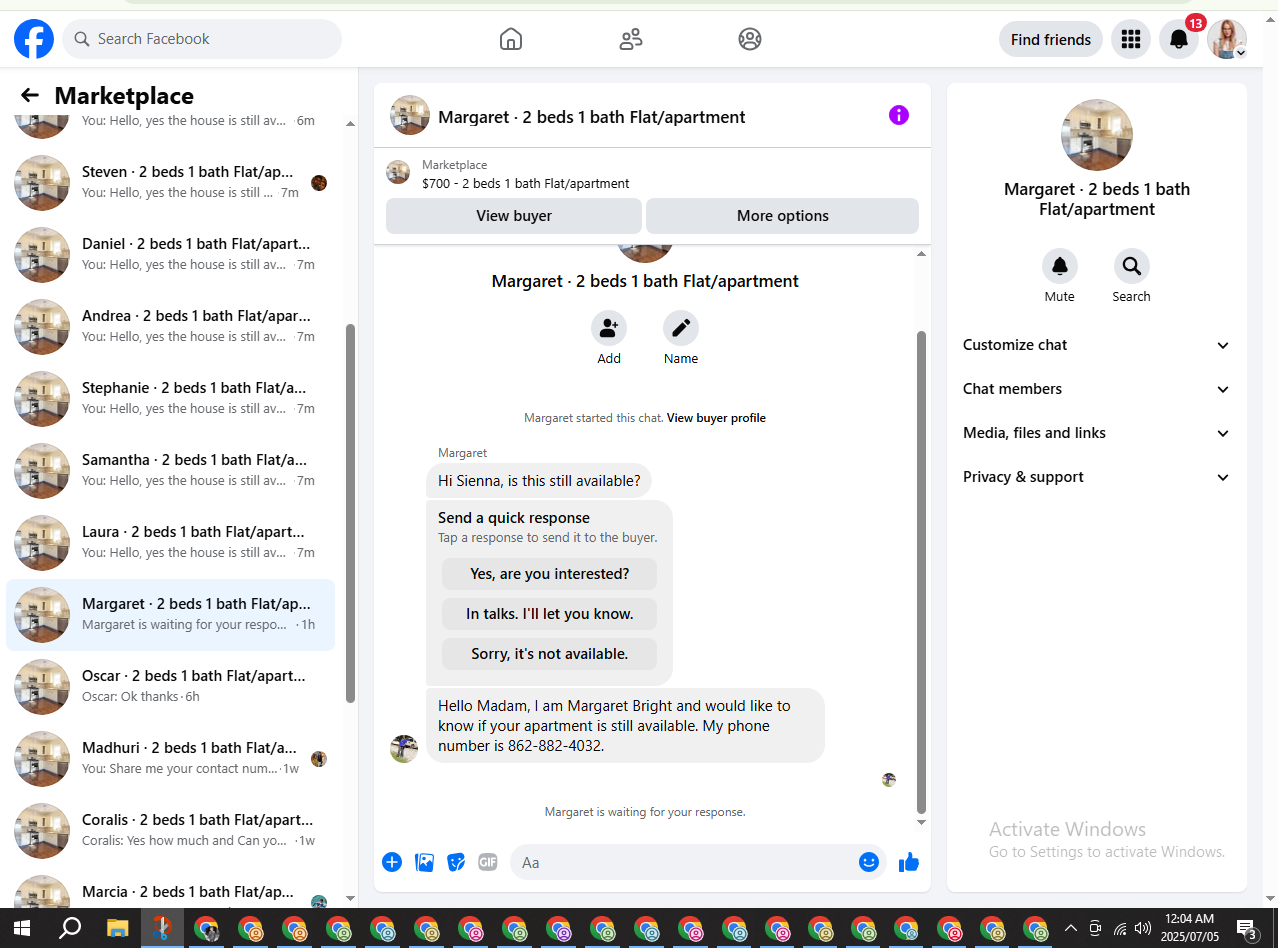Click the More options button
This screenshot has width=1278, height=948.
(782, 216)
